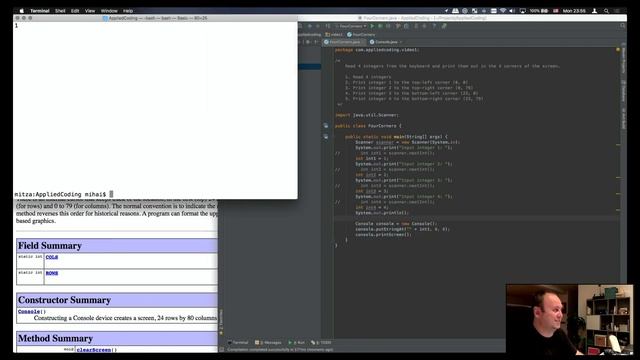Click the Wi-Fi status icon
Viewport: 640px width, 360px height.
(x=503, y=11)
